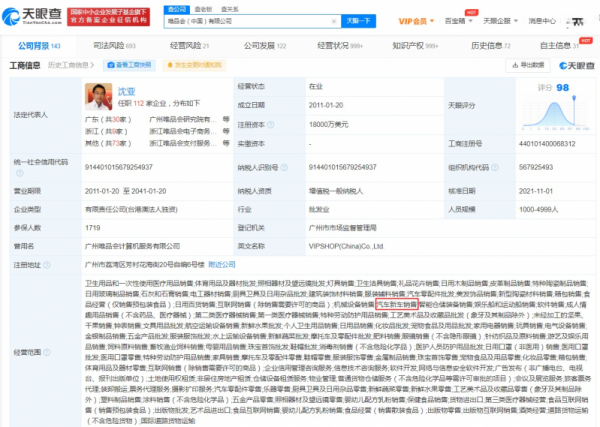
Task: Click the 天眼一下 search button
Action: [x=358, y=21]
